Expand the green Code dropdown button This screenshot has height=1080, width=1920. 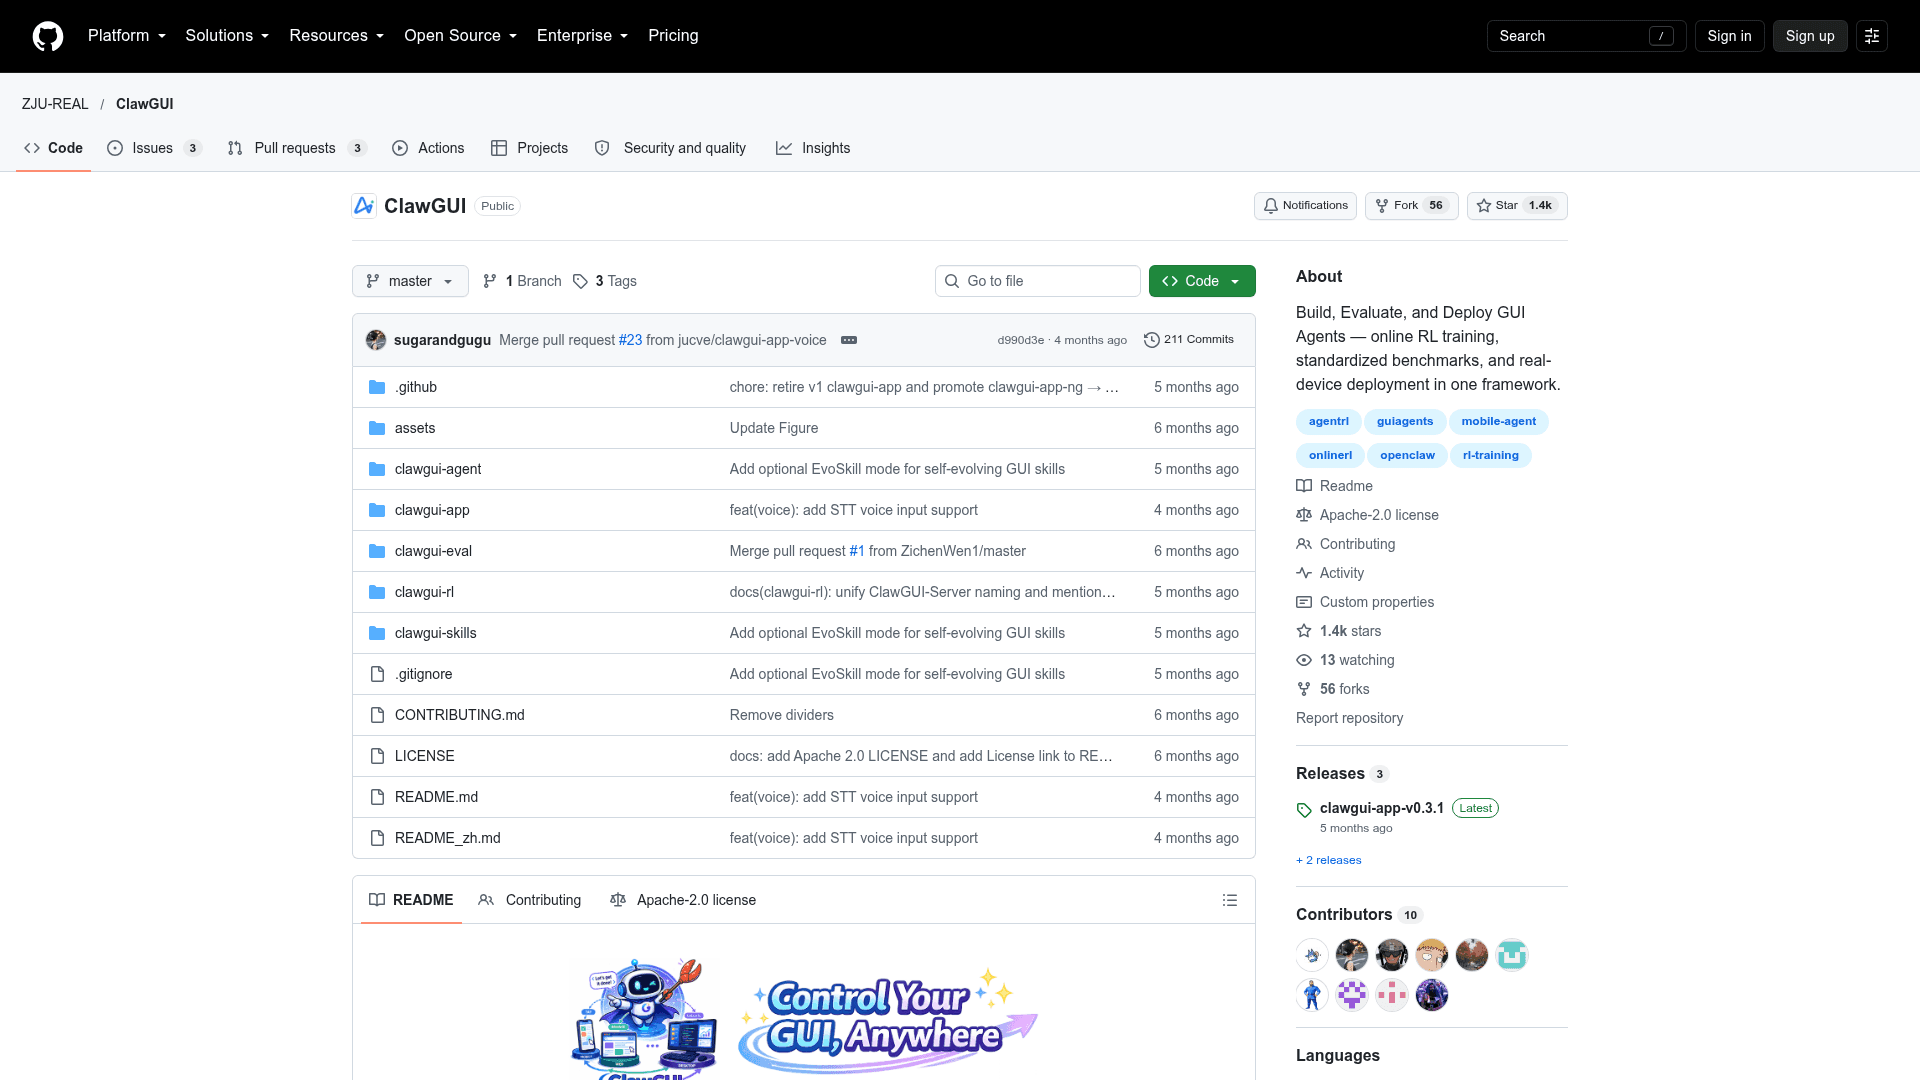coord(1202,281)
